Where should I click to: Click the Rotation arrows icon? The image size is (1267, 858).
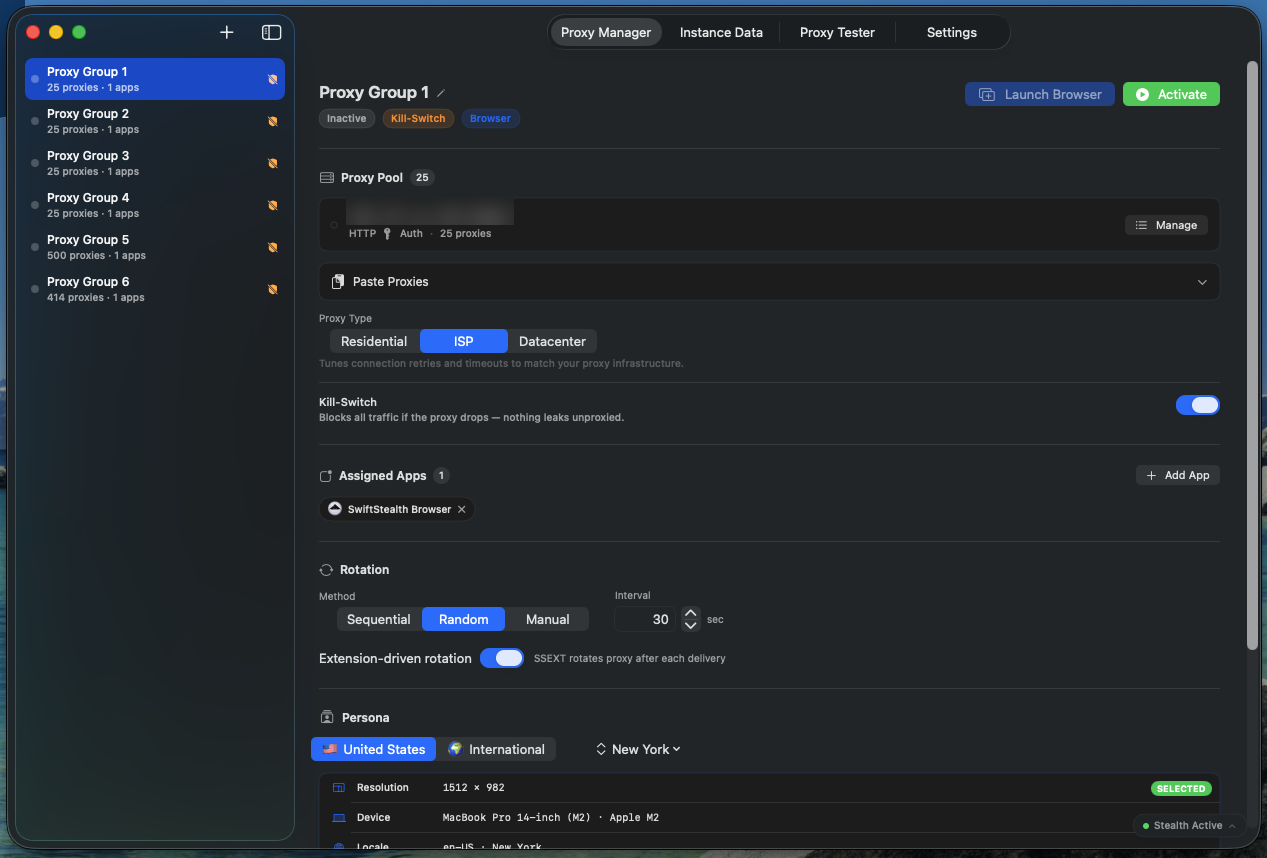[326, 570]
